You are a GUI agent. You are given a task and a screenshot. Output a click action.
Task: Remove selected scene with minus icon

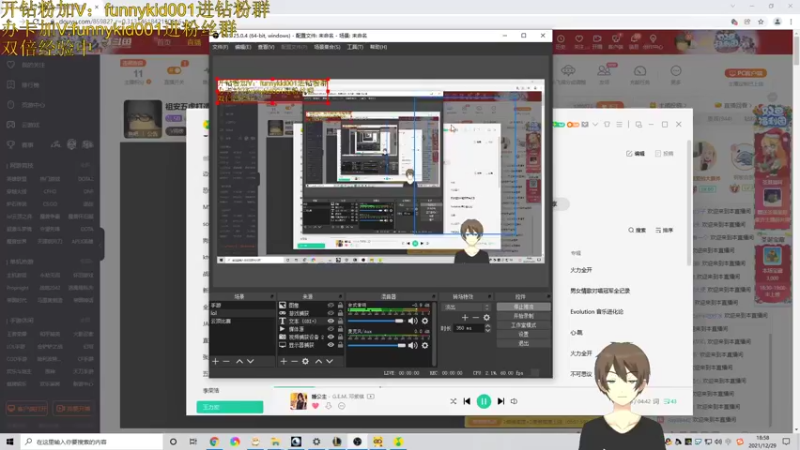pyautogui.click(x=227, y=361)
